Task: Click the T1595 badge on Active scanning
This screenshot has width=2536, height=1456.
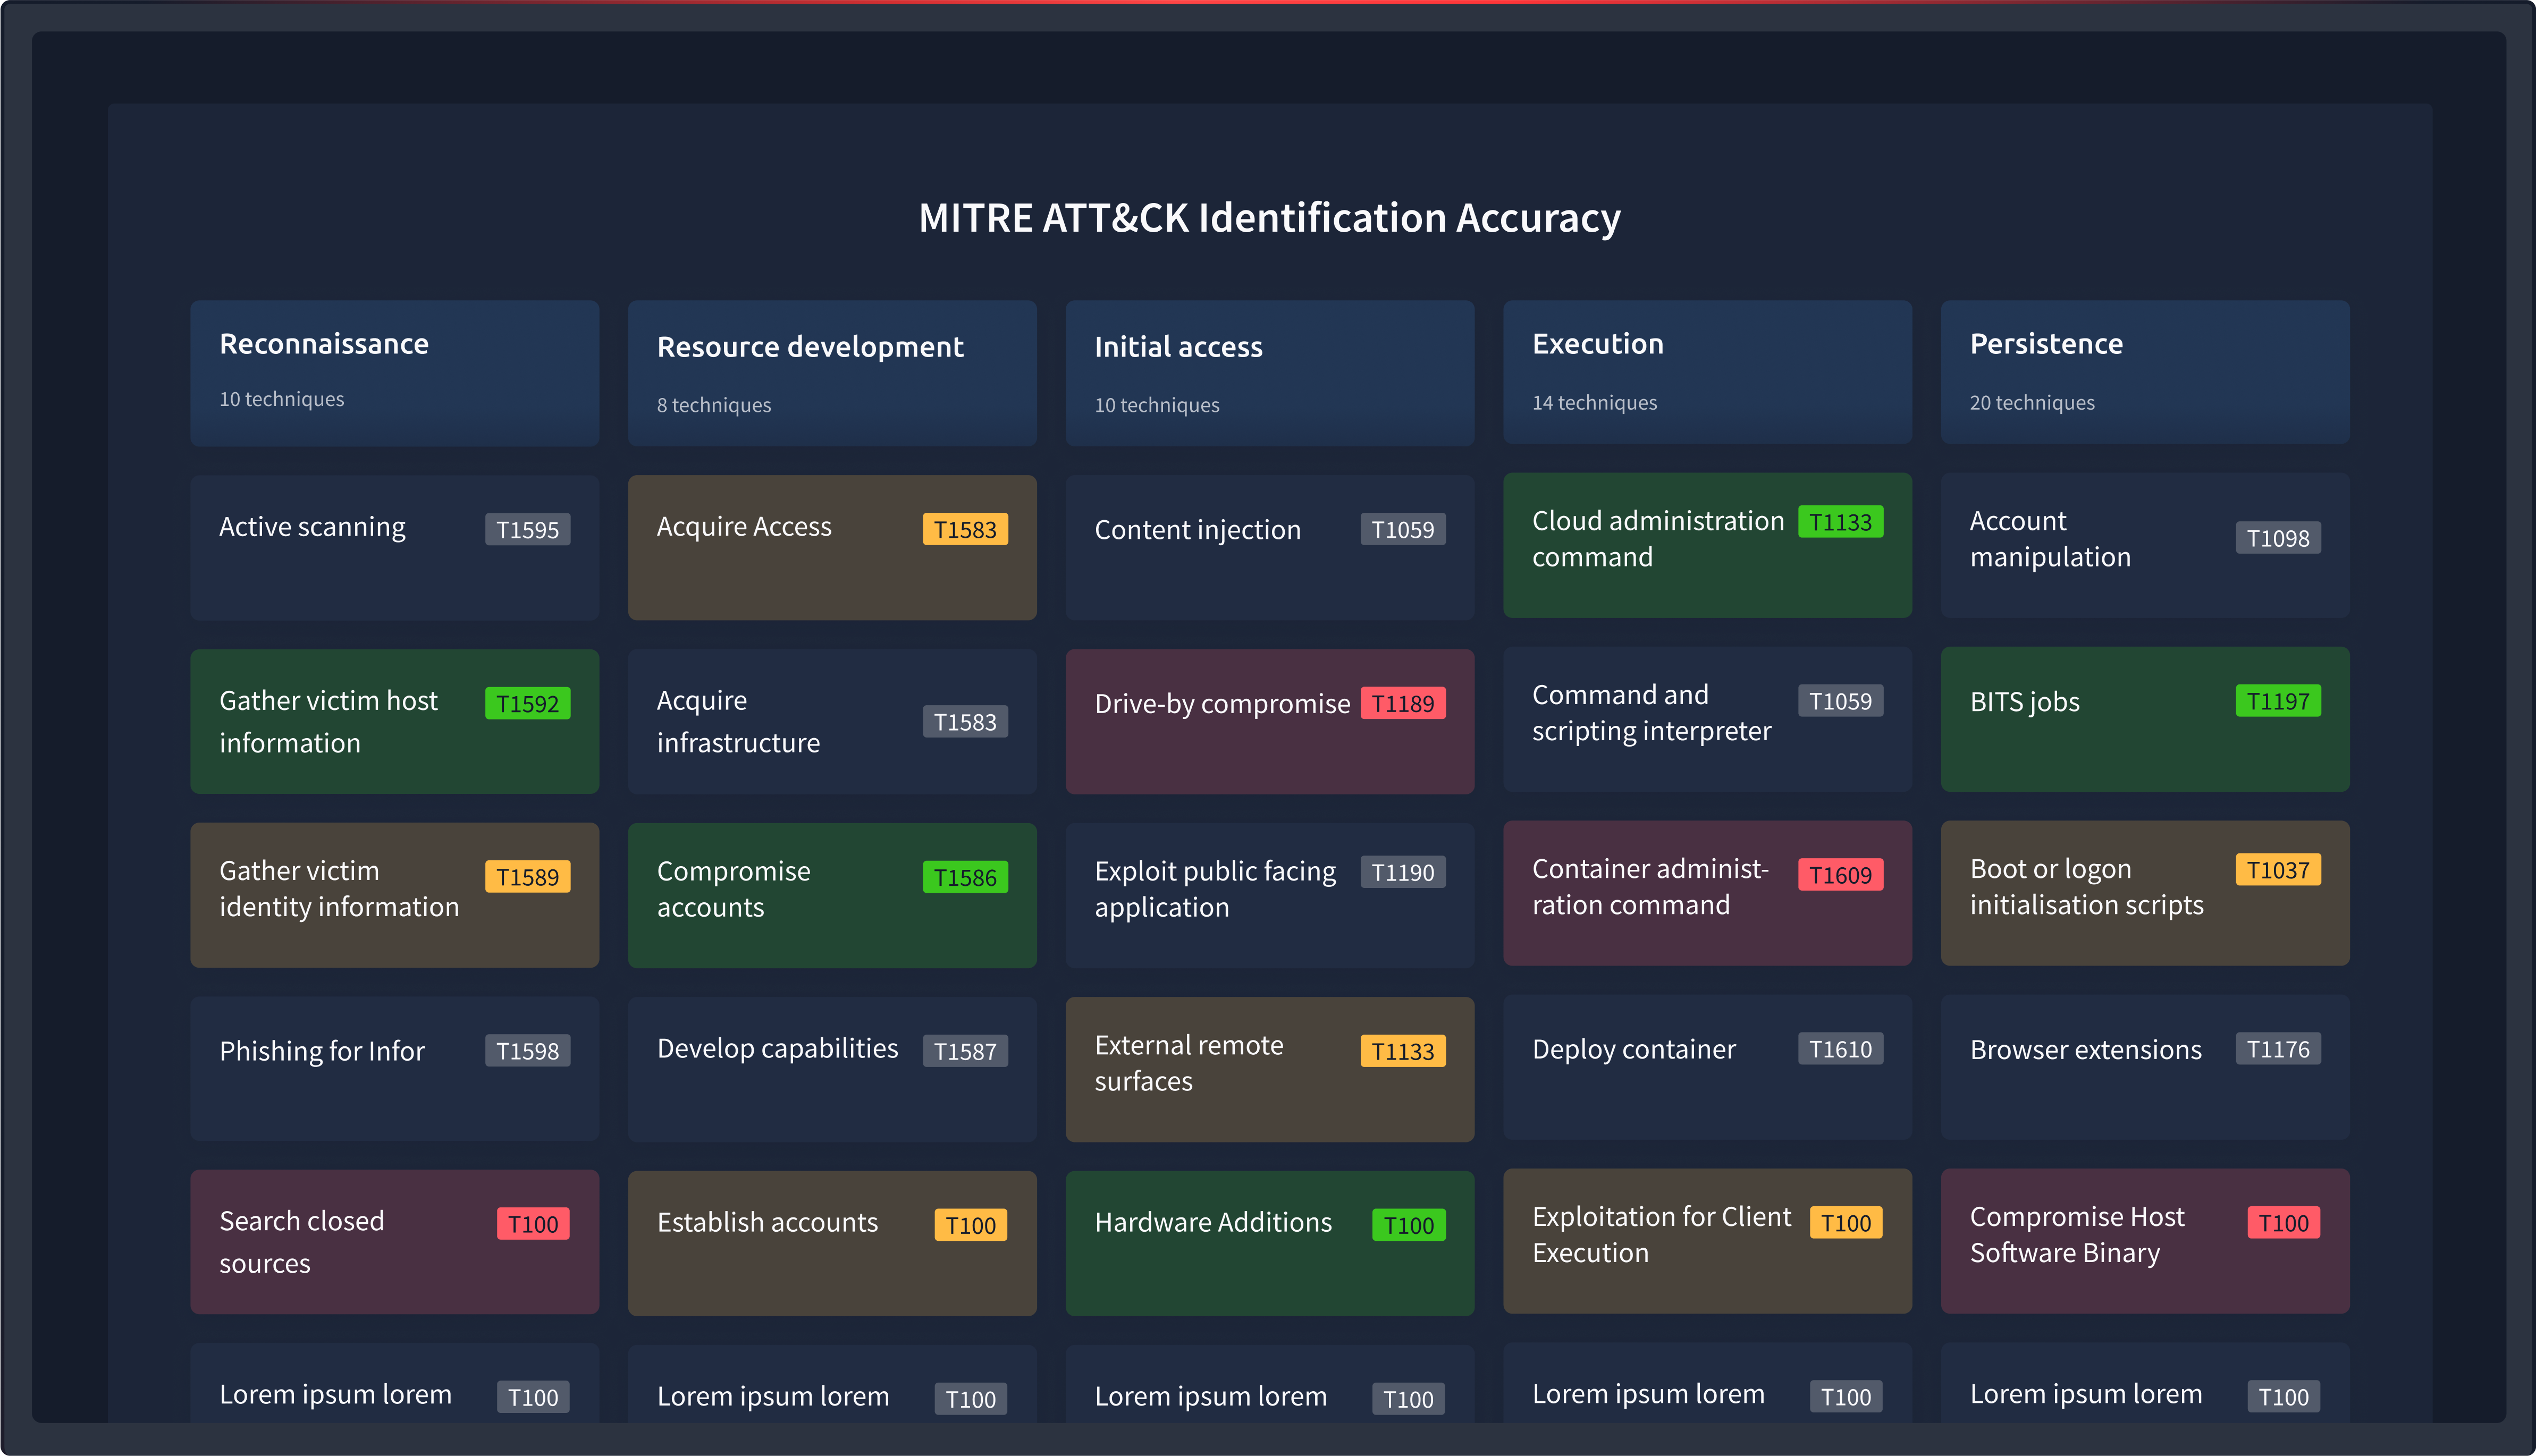Action: 528,529
